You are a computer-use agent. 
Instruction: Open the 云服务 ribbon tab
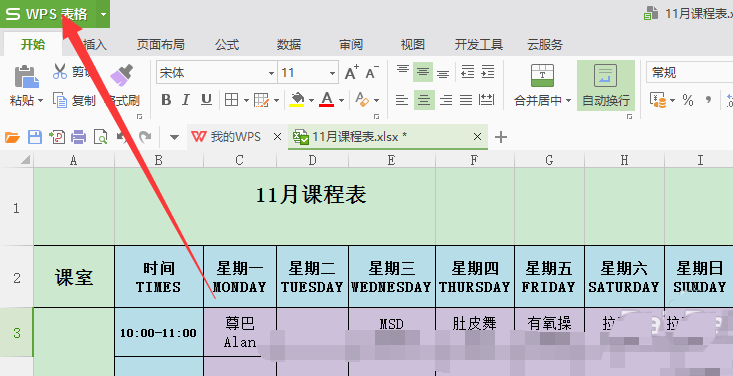[x=545, y=44]
